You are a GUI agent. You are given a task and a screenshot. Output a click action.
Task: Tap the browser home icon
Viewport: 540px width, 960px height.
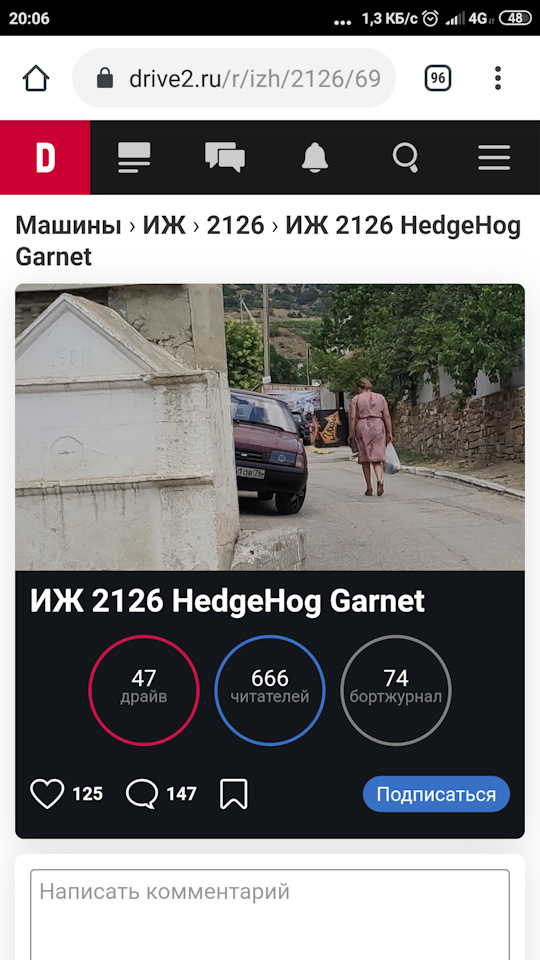36,78
